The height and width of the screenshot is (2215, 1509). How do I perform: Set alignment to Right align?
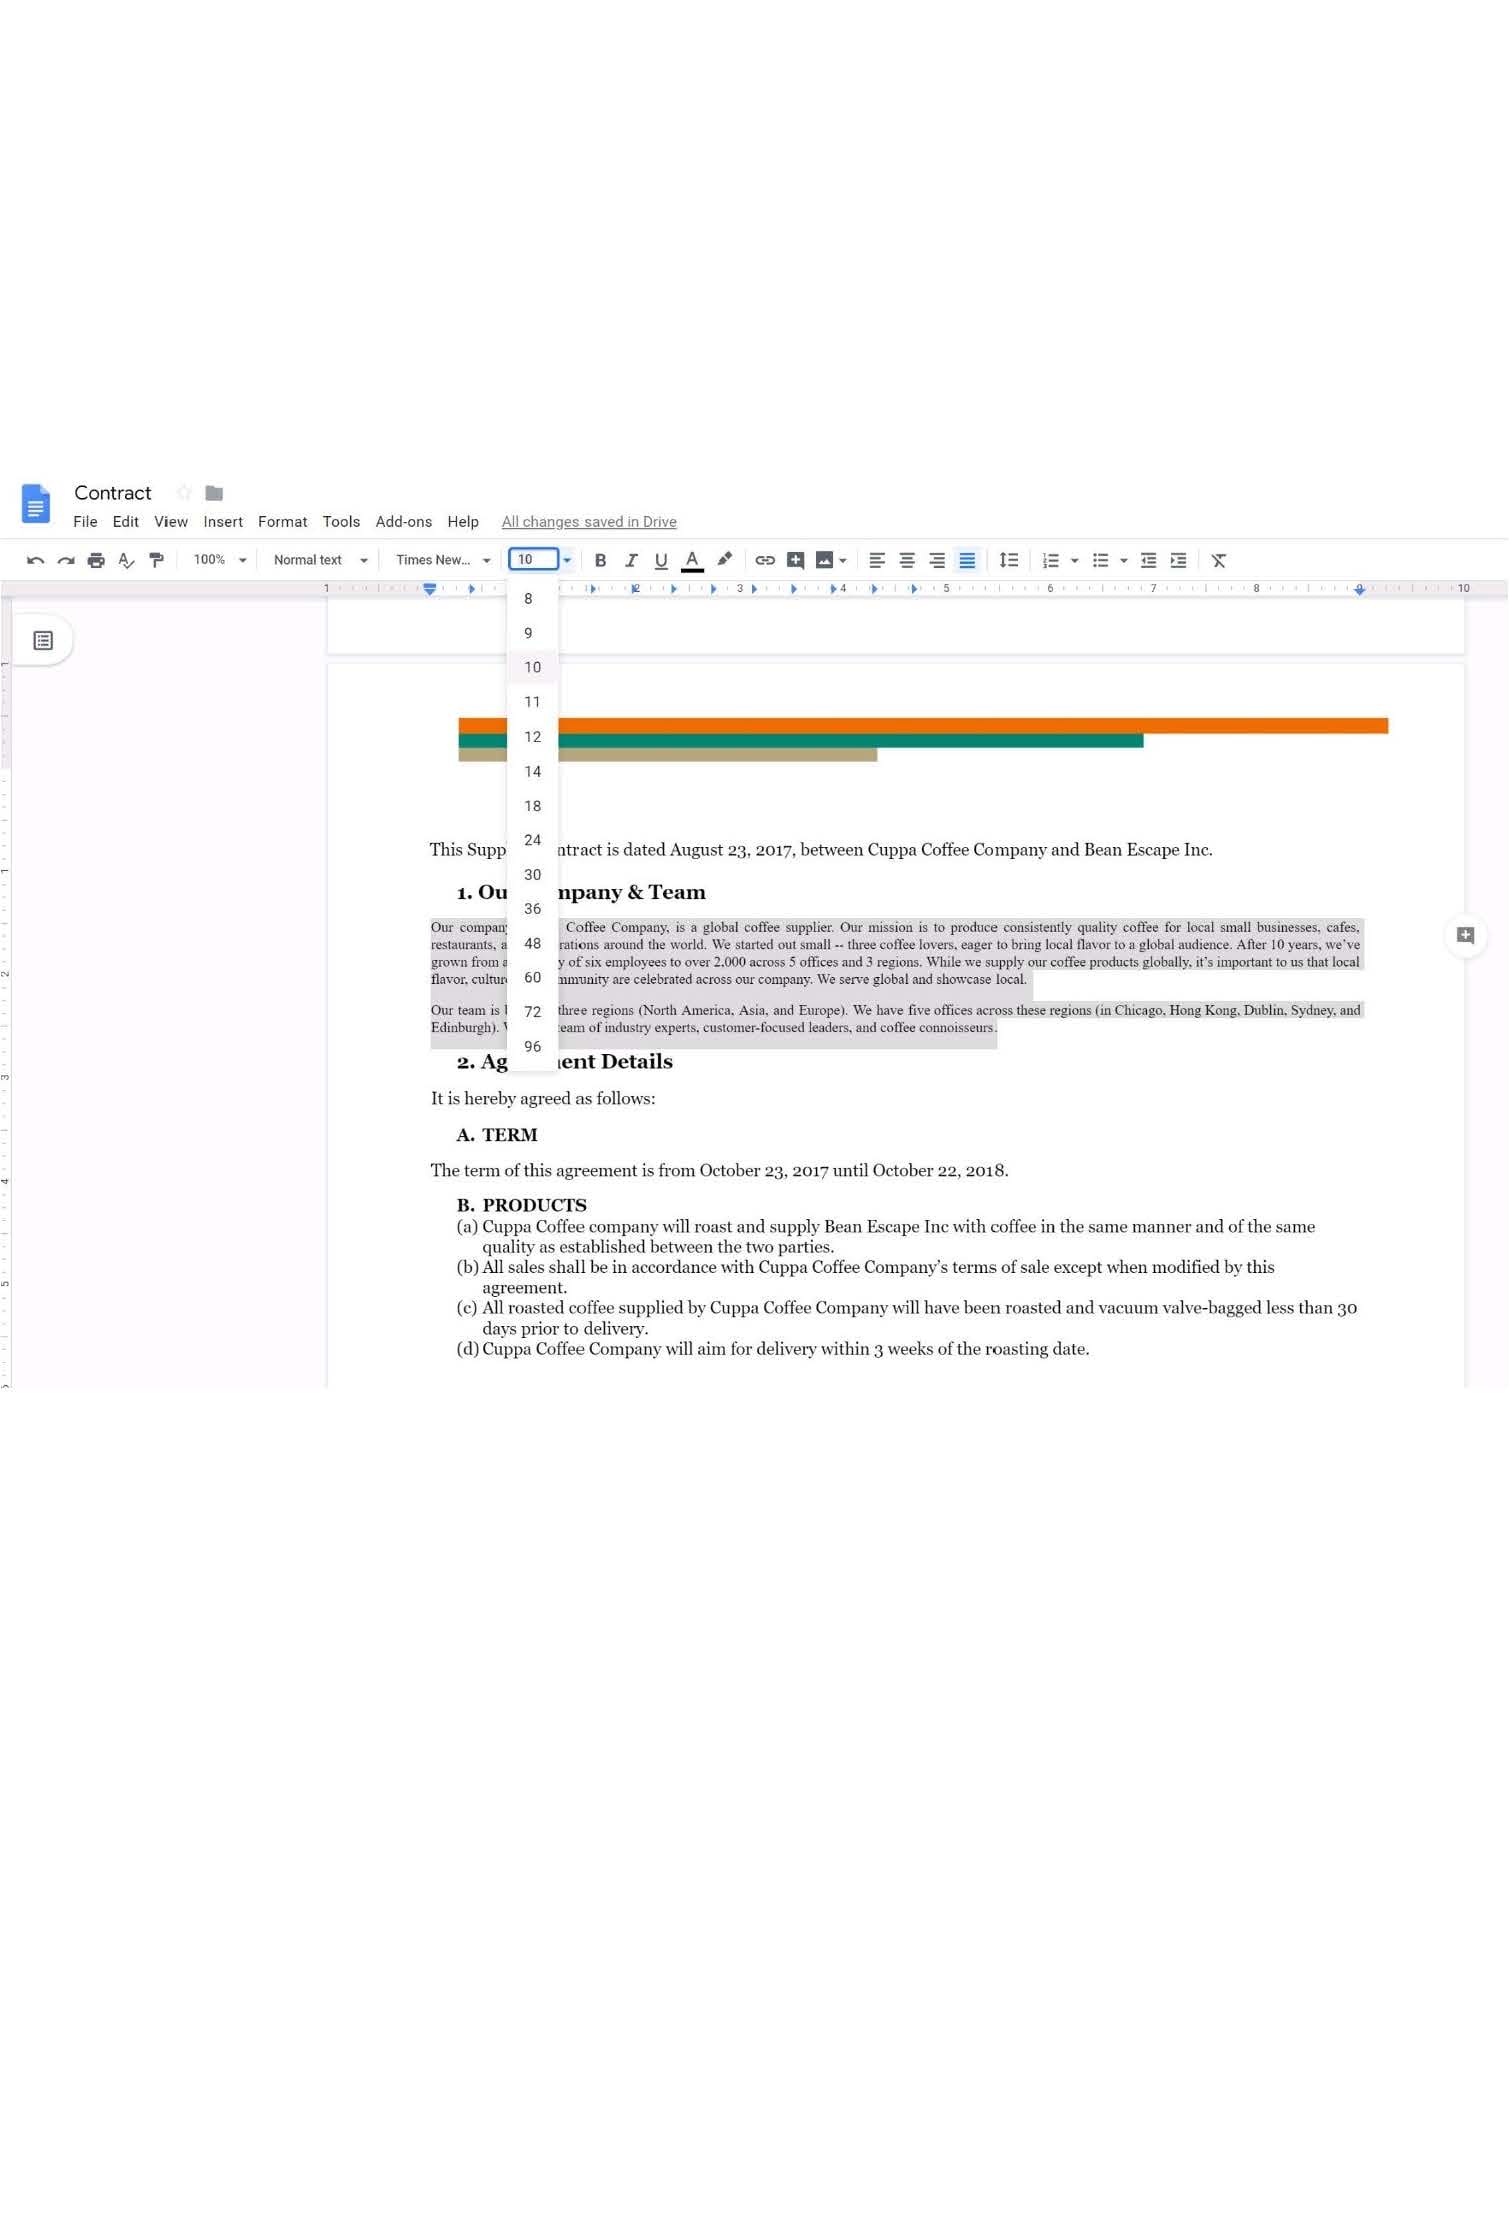pos(937,560)
